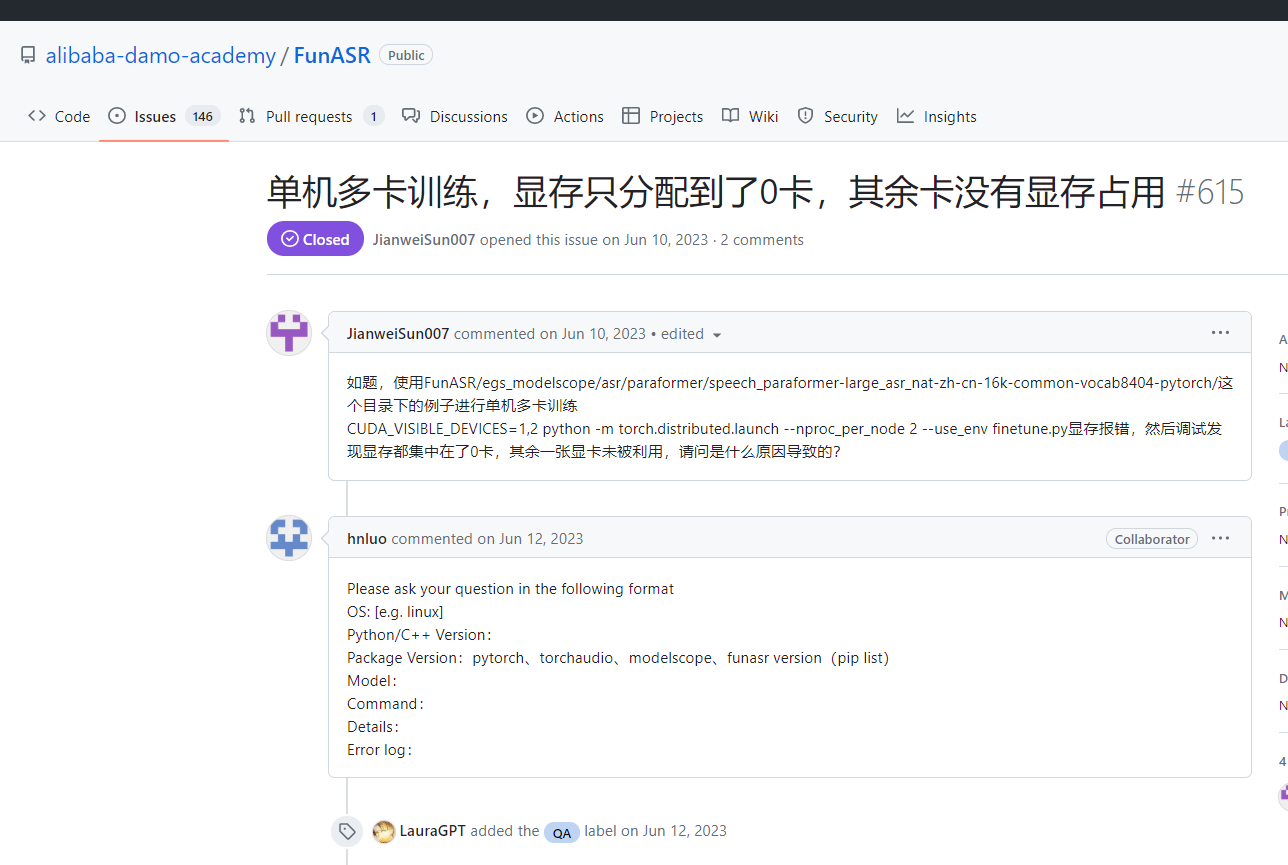Click JianweiSun007's purple avatar
This screenshot has height=865, width=1288.
[x=289, y=333]
